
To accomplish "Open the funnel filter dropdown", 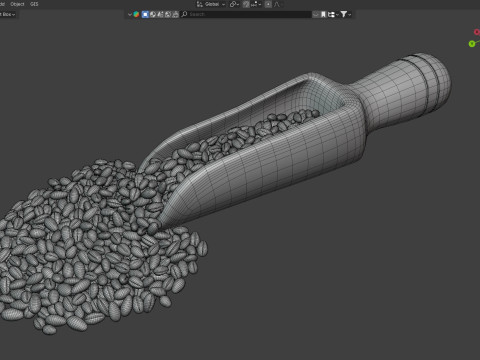I will point(345,14).
